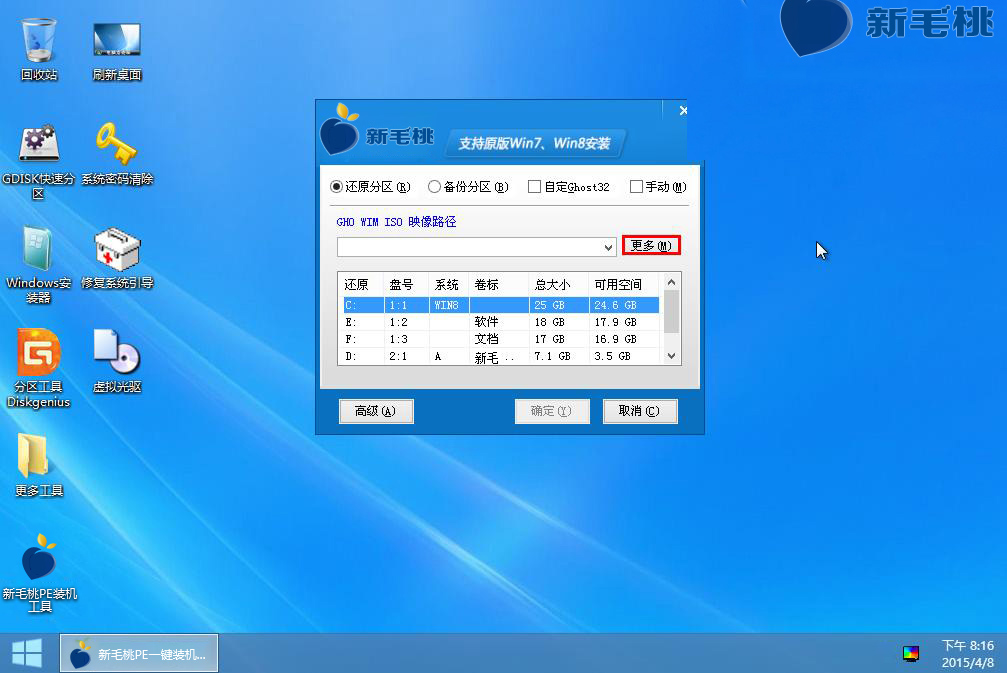Activate 新毛桃PE一键装机 taskbar button
Image resolution: width=1007 pixels, height=673 pixels.
coord(139,653)
